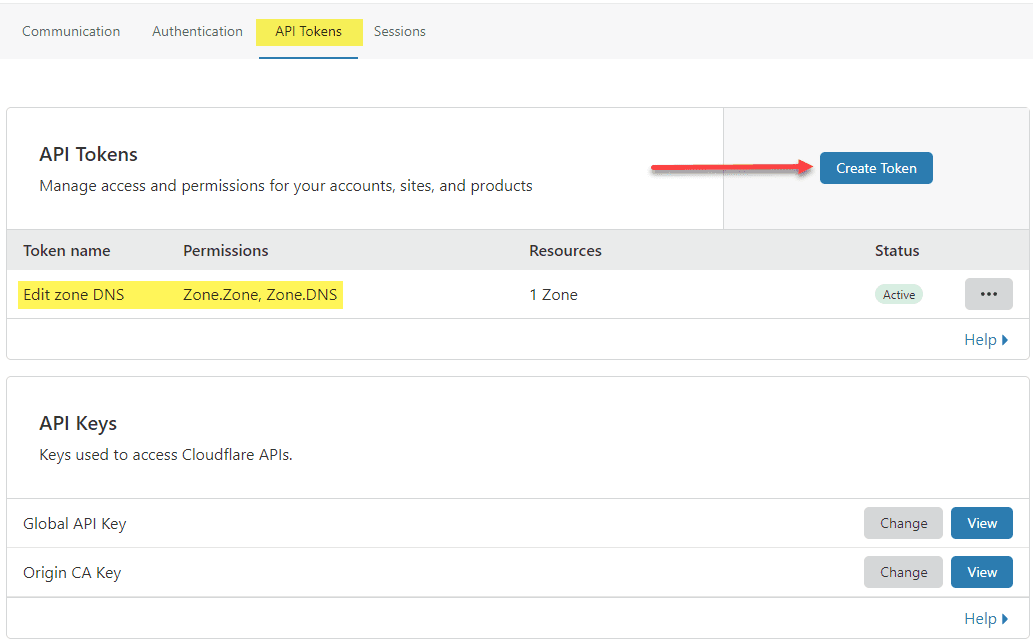
Task: Click the Zone.Zone, Zone.DNS permissions text
Action: [260, 295]
